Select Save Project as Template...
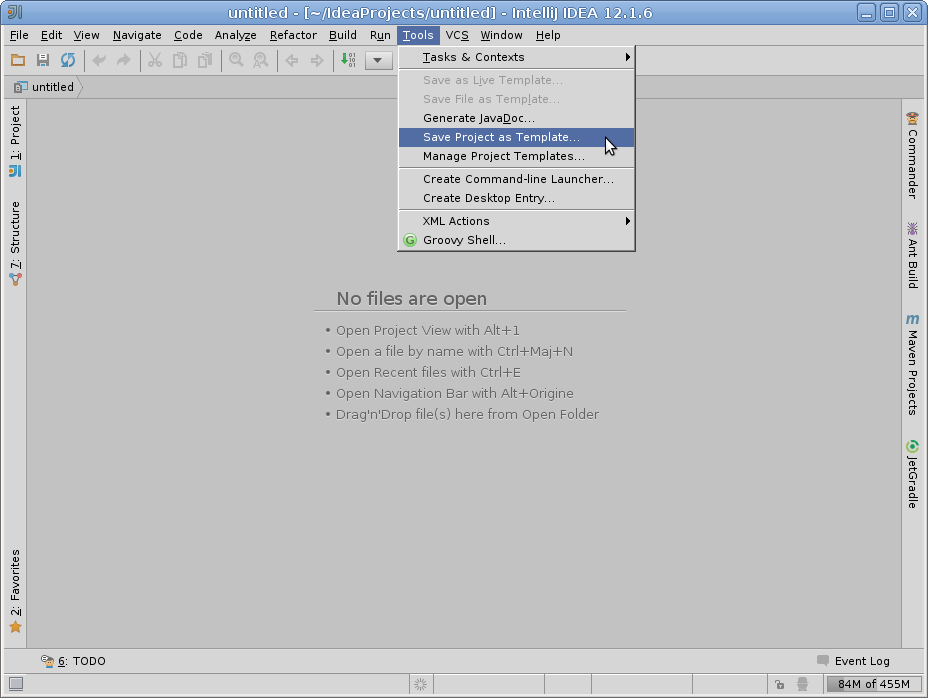928x698 pixels. click(516, 137)
